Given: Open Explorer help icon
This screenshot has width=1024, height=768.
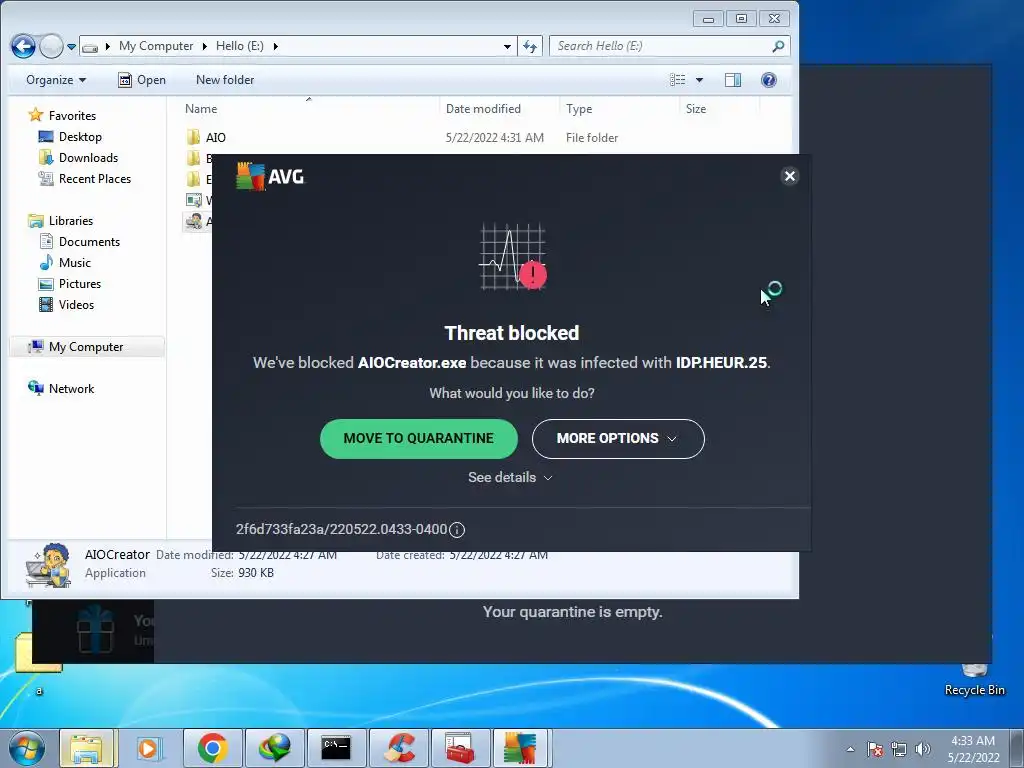Looking at the screenshot, I should point(769,80).
